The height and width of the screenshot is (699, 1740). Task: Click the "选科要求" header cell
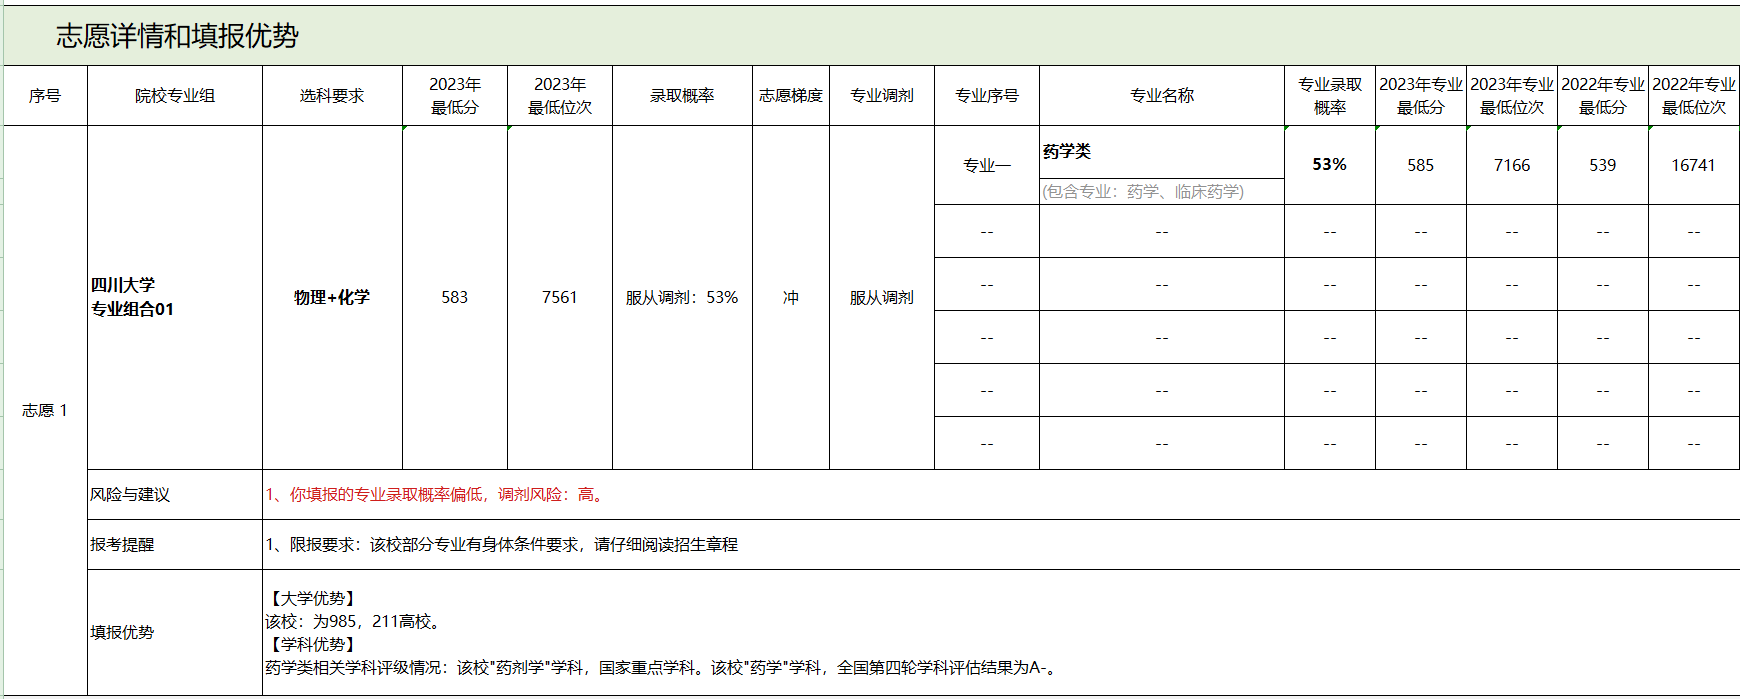click(332, 96)
